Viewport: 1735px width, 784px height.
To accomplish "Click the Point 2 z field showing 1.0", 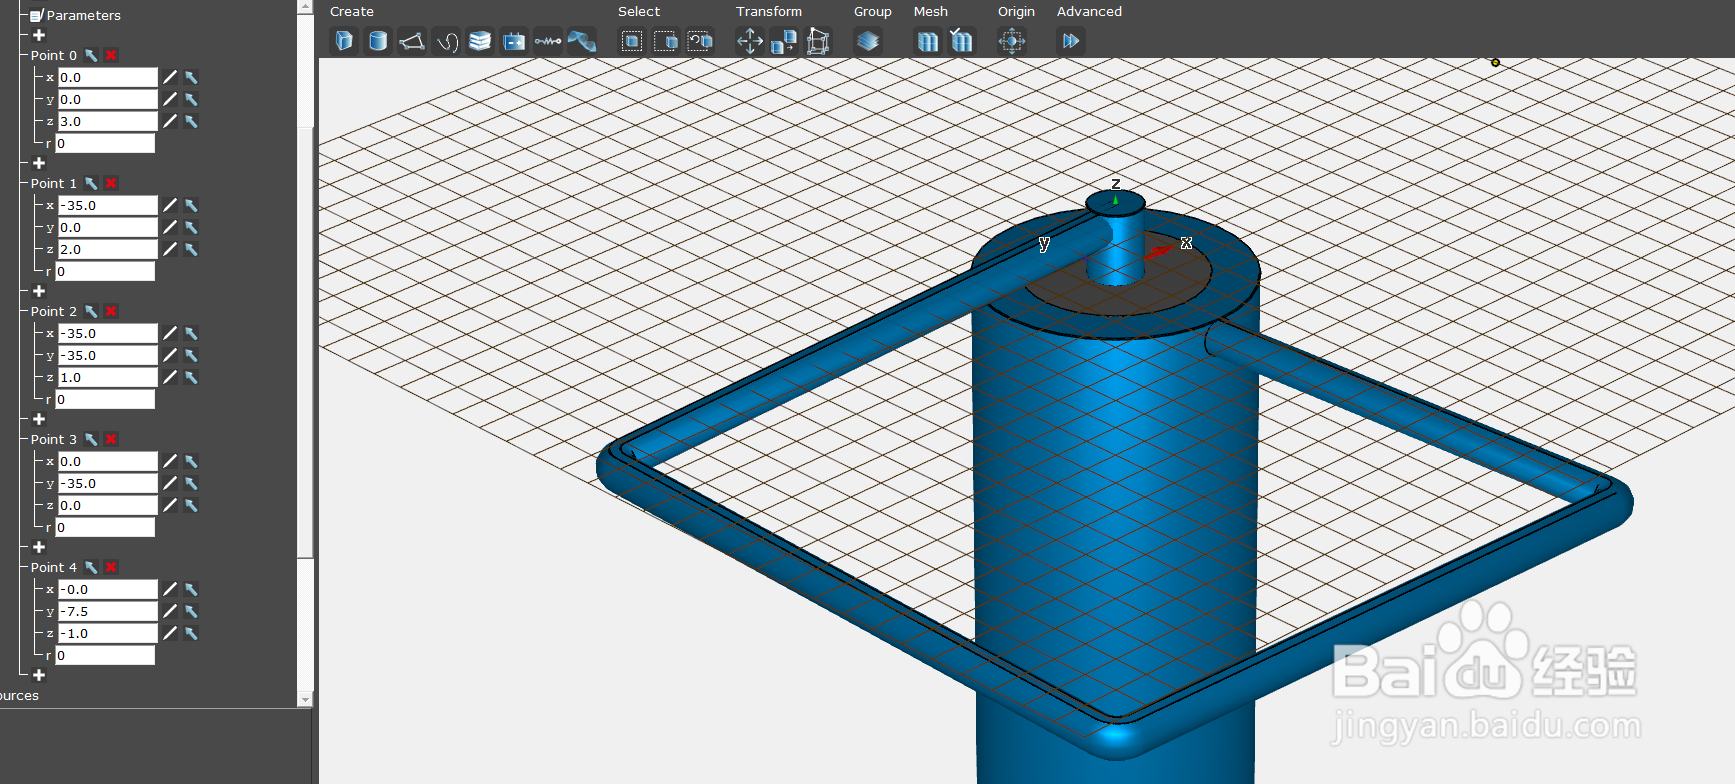I will point(107,377).
